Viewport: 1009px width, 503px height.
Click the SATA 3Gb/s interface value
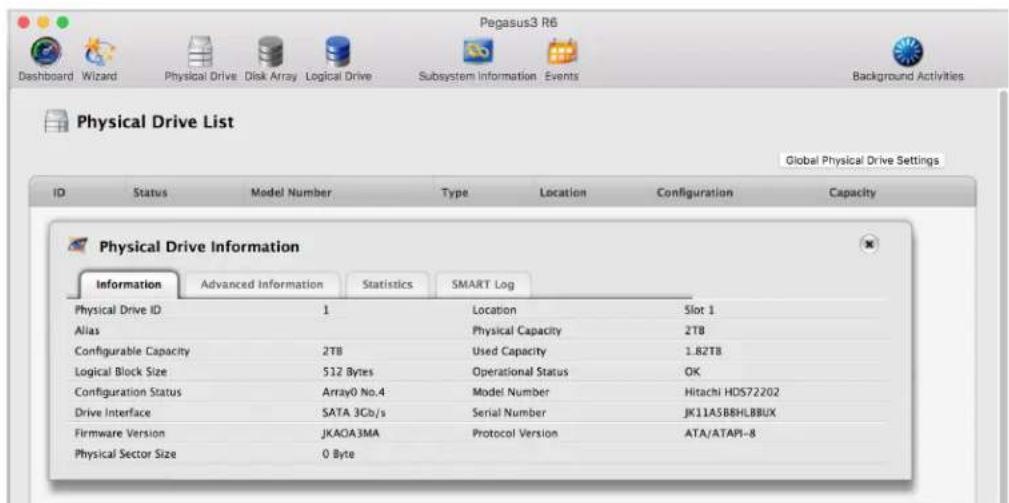(353, 412)
